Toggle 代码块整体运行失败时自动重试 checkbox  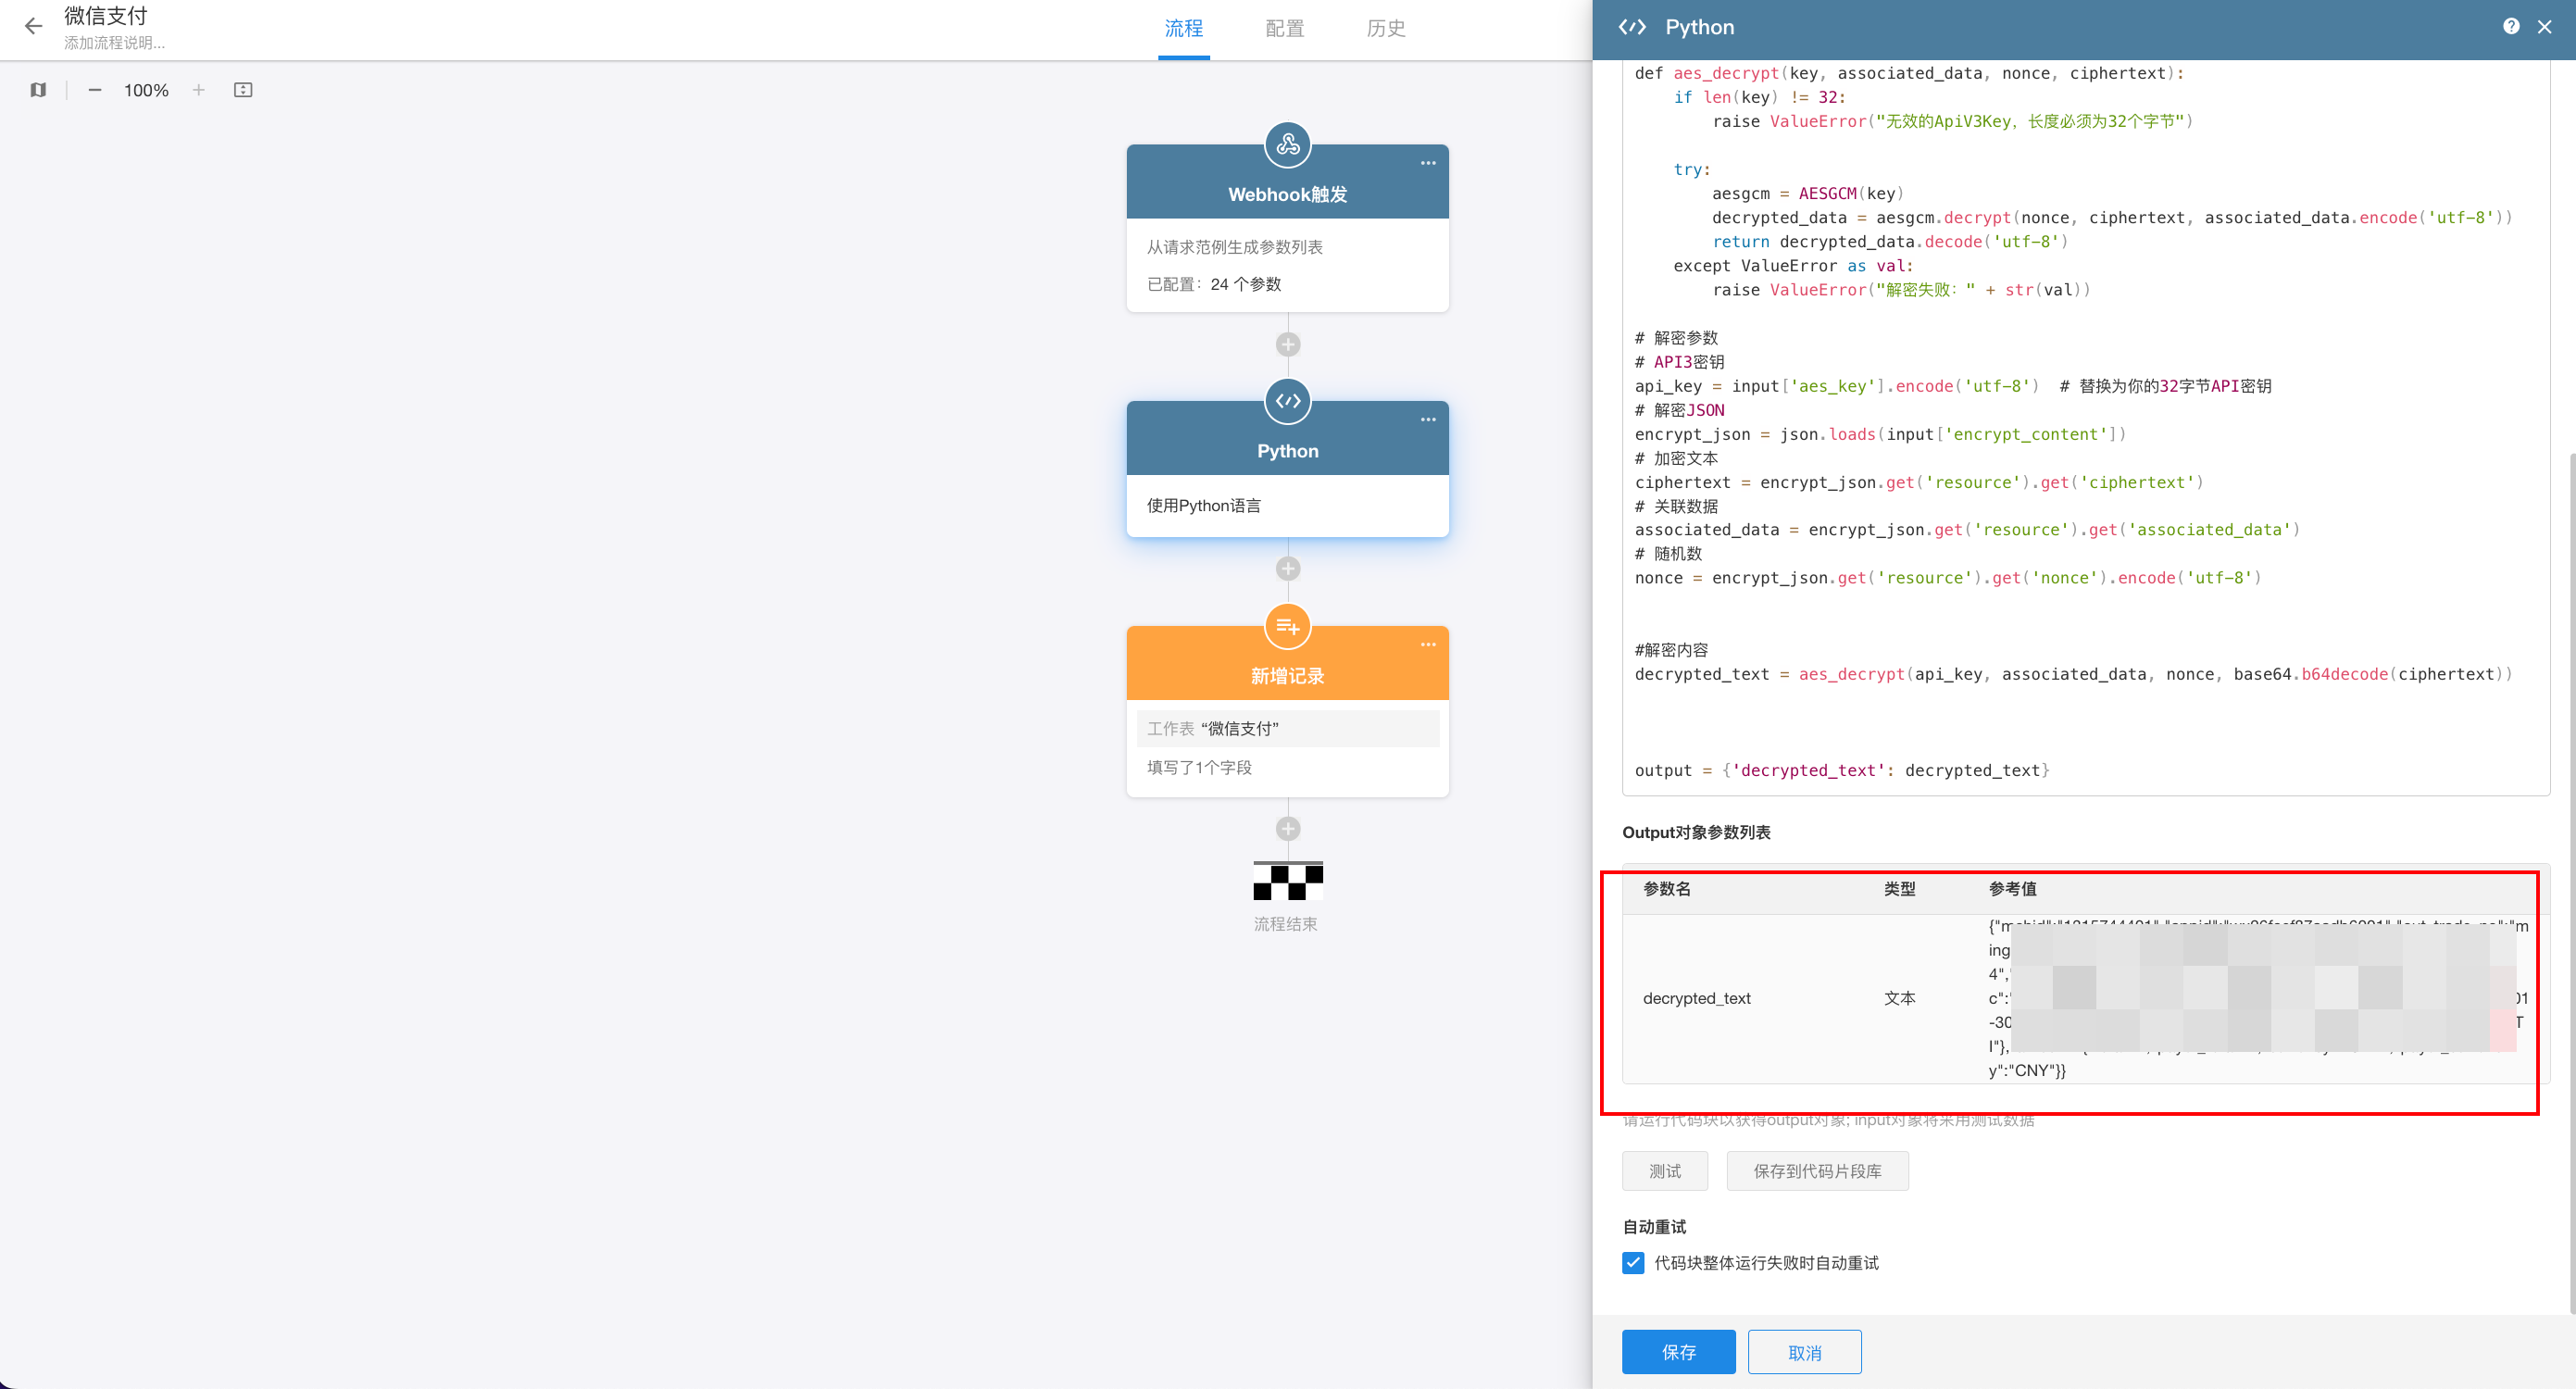(x=1633, y=1262)
